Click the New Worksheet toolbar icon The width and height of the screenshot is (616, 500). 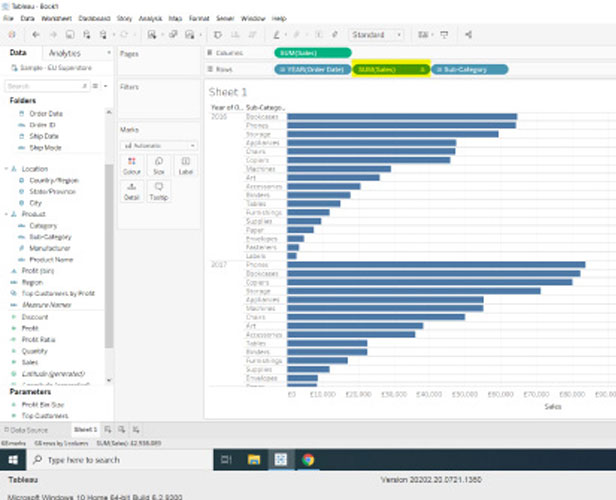tap(152, 35)
